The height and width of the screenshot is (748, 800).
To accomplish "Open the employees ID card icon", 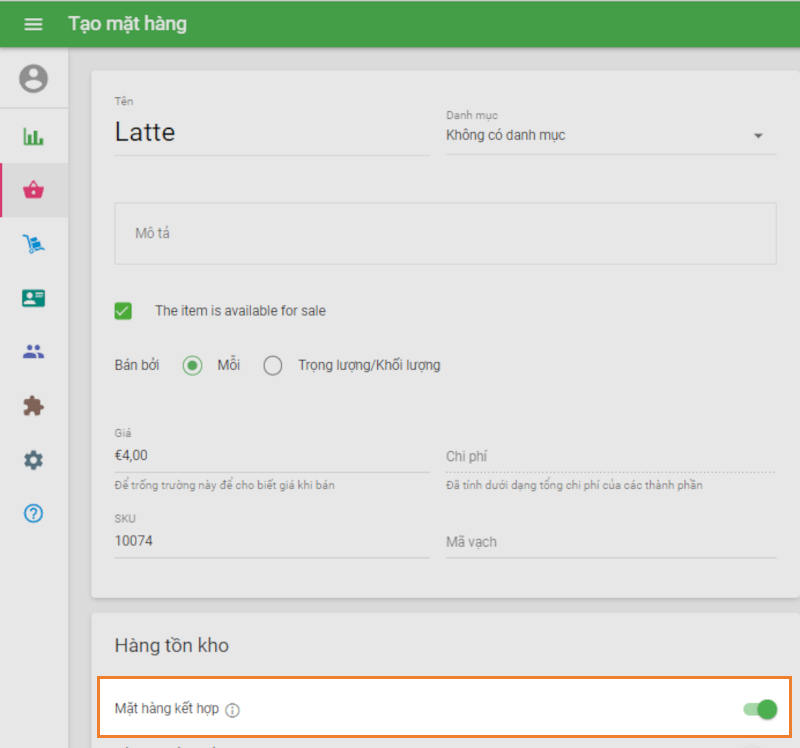I will 33,298.
